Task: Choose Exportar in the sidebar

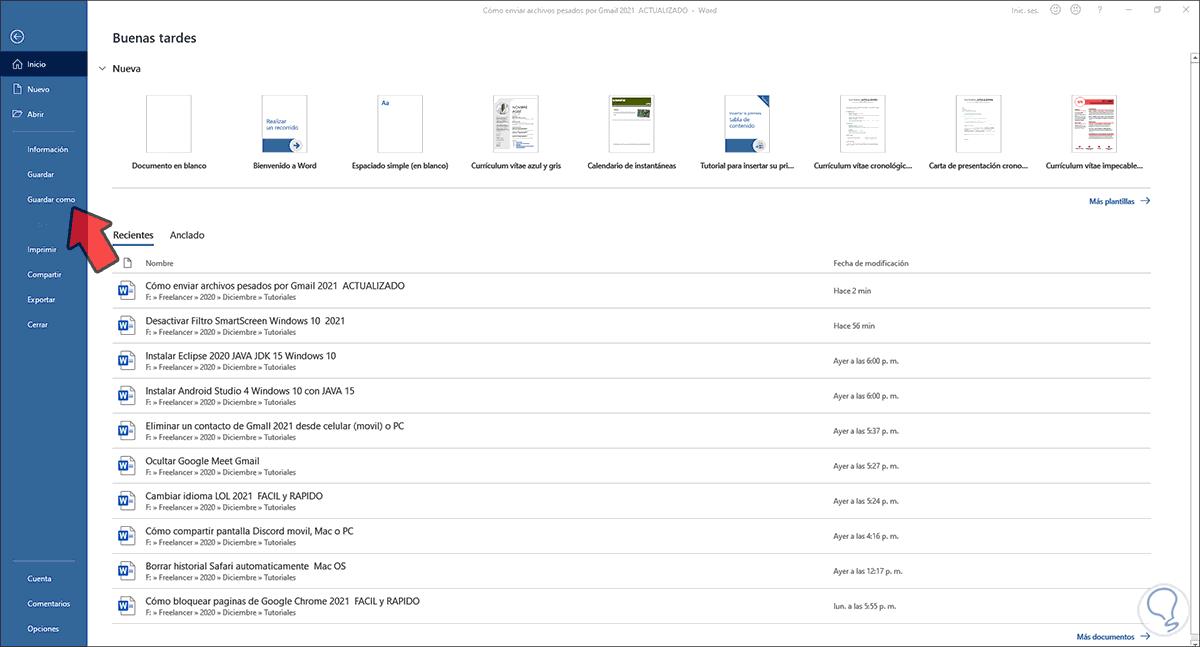Action: click(x=42, y=299)
